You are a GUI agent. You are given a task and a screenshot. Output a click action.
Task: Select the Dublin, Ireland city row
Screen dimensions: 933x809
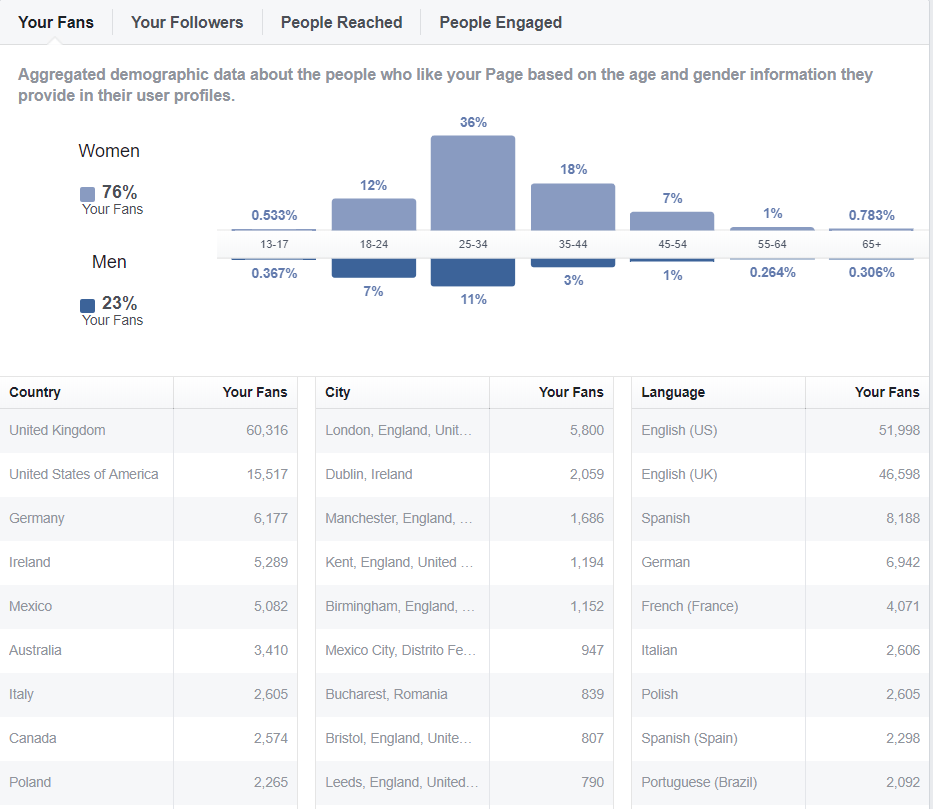coord(464,474)
